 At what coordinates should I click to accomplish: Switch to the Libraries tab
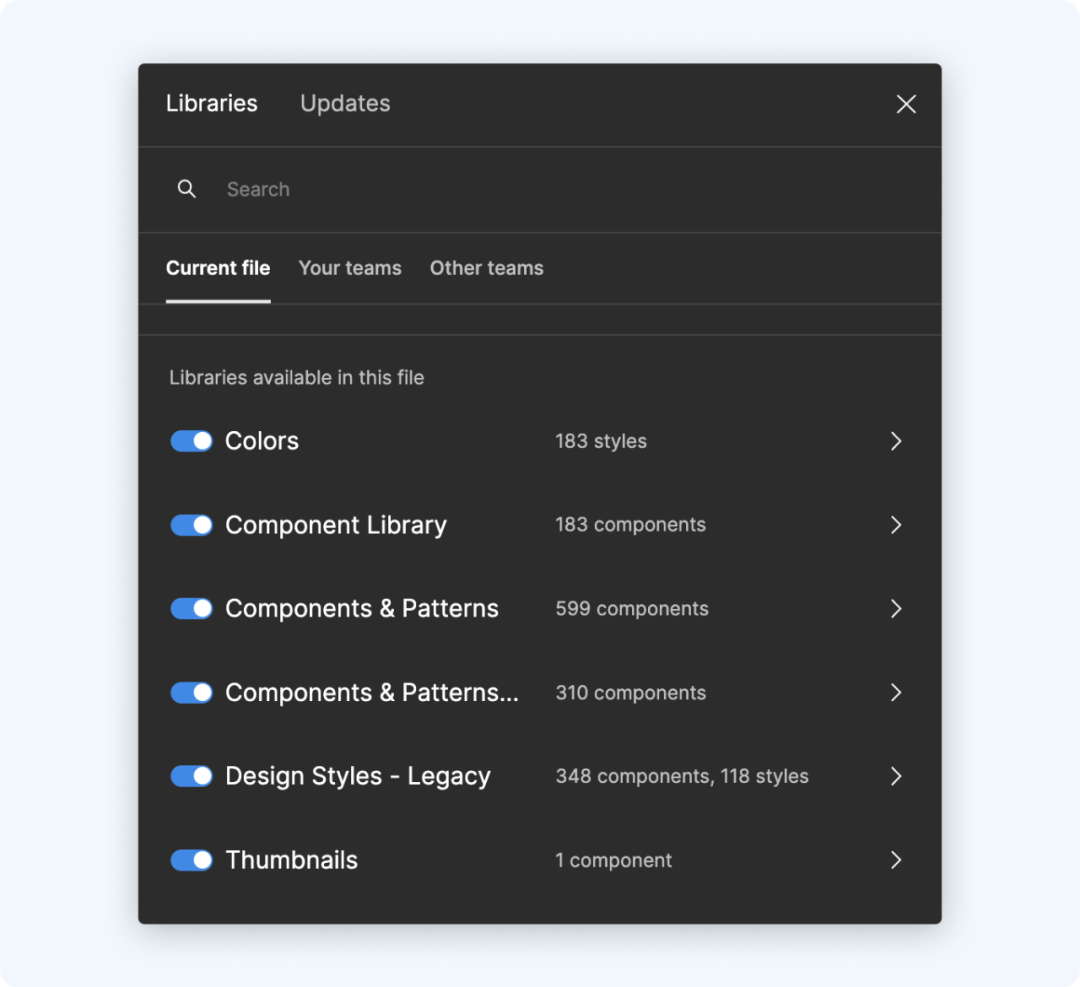(211, 103)
